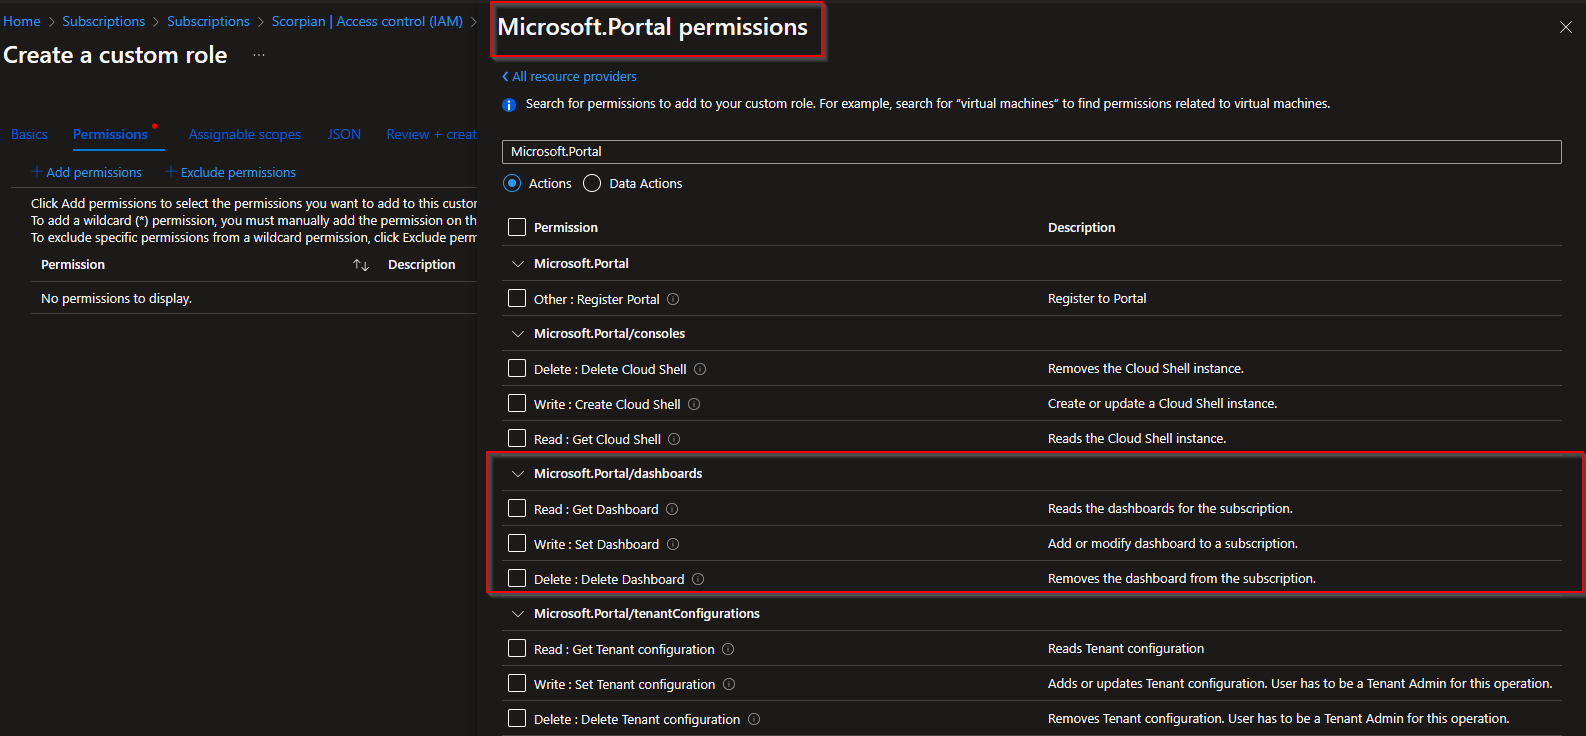Open the ellipsis menu beside Create a custom role
The image size is (1586, 736).
click(259, 55)
